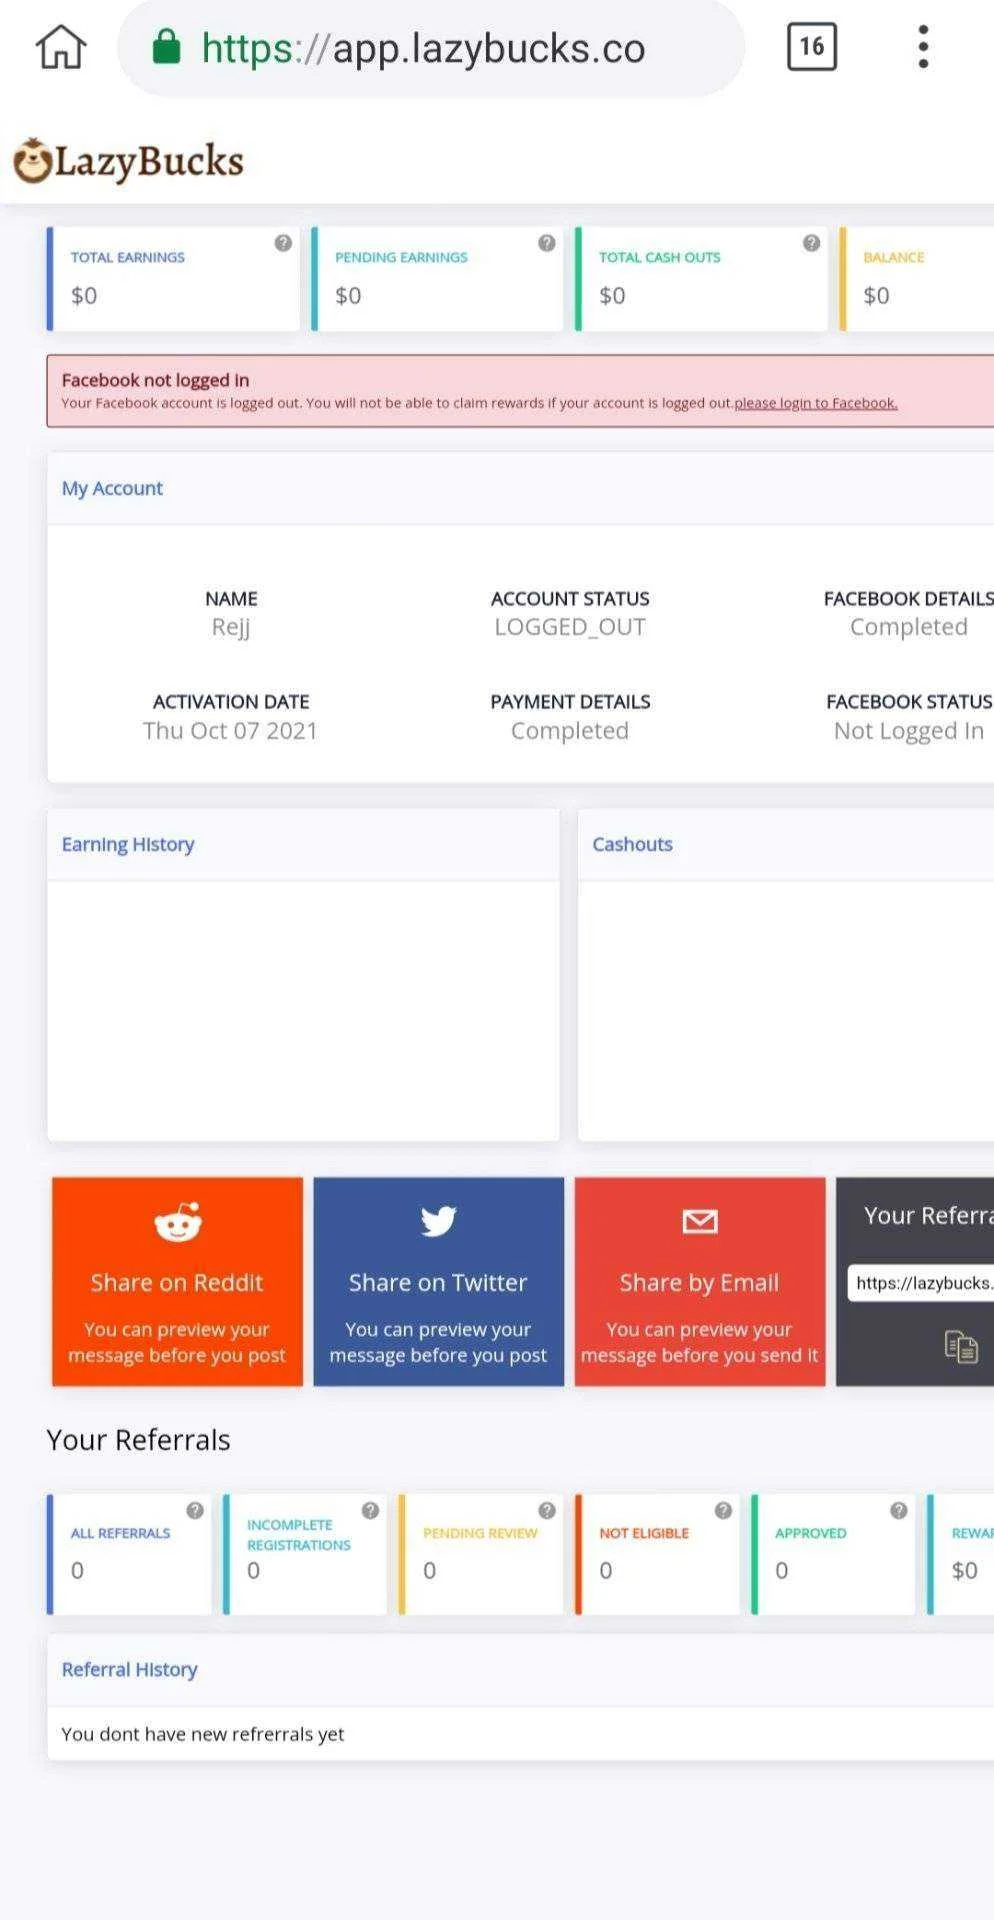This screenshot has height=1920, width=994.
Task: Click 'please login to Facebook' link
Action: pyautogui.click(x=816, y=403)
